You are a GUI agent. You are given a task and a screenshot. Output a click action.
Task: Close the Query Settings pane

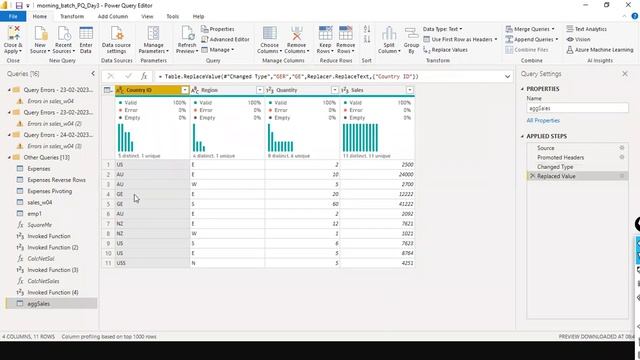coord(625,73)
